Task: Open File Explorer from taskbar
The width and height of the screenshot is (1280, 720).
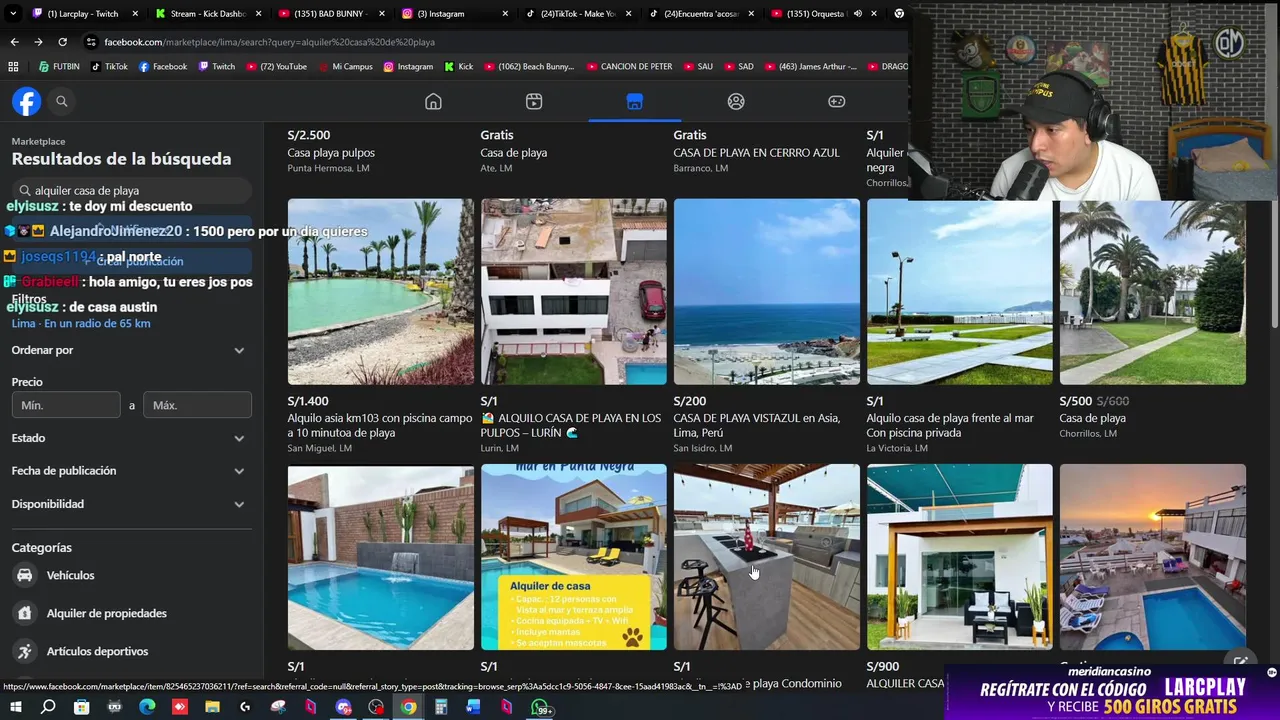Action: tap(212, 707)
